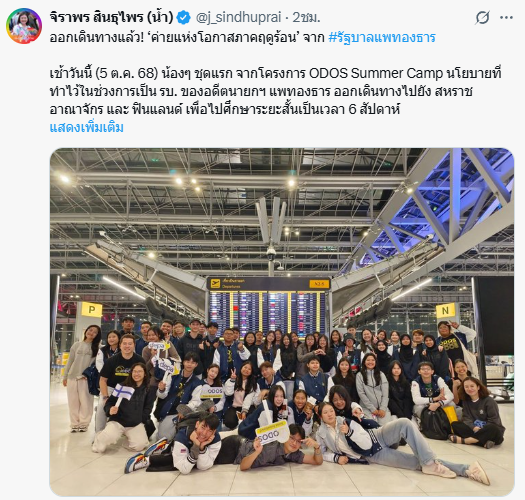Screen dimensions: 525x500
Task: Open the author's round profile avatar
Action: [24, 26]
